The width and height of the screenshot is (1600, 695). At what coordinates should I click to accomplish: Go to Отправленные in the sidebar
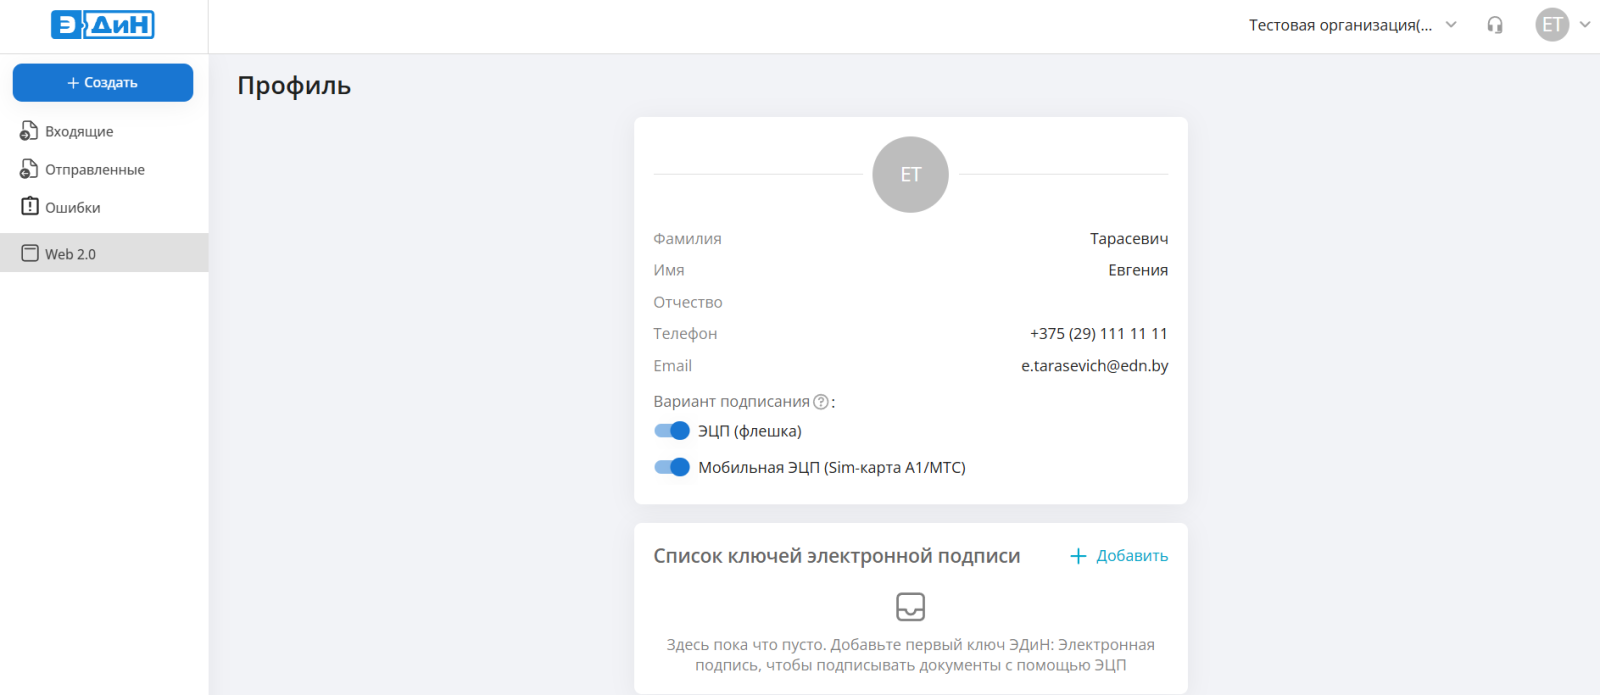pos(95,170)
